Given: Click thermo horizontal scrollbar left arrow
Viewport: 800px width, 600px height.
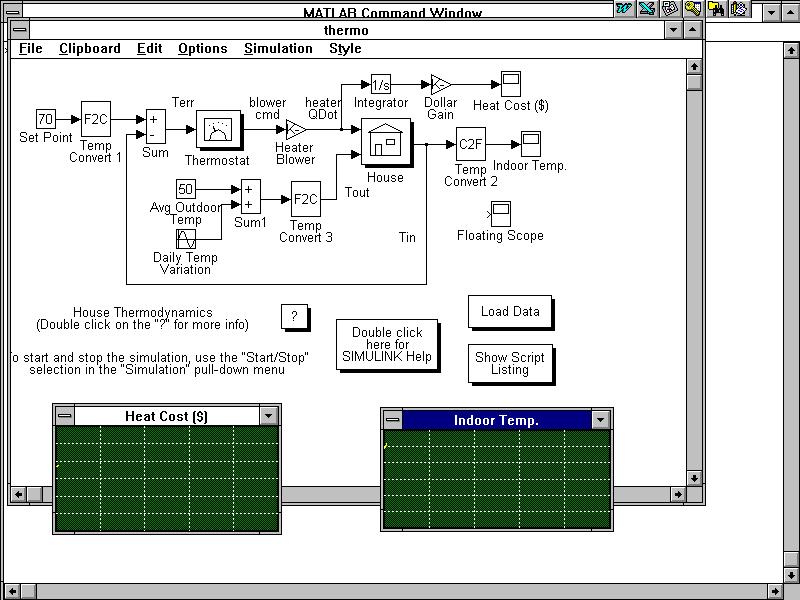Looking at the screenshot, I should (18, 494).
